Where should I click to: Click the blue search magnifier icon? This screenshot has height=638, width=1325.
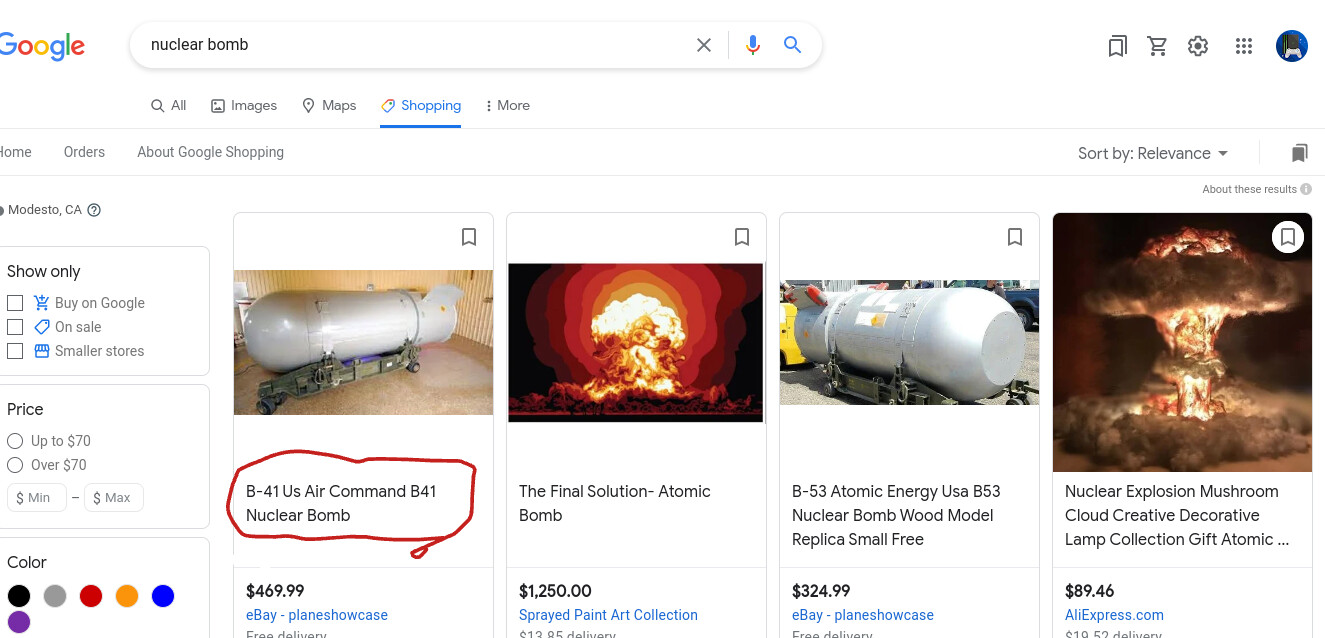(x=792, y=45)
